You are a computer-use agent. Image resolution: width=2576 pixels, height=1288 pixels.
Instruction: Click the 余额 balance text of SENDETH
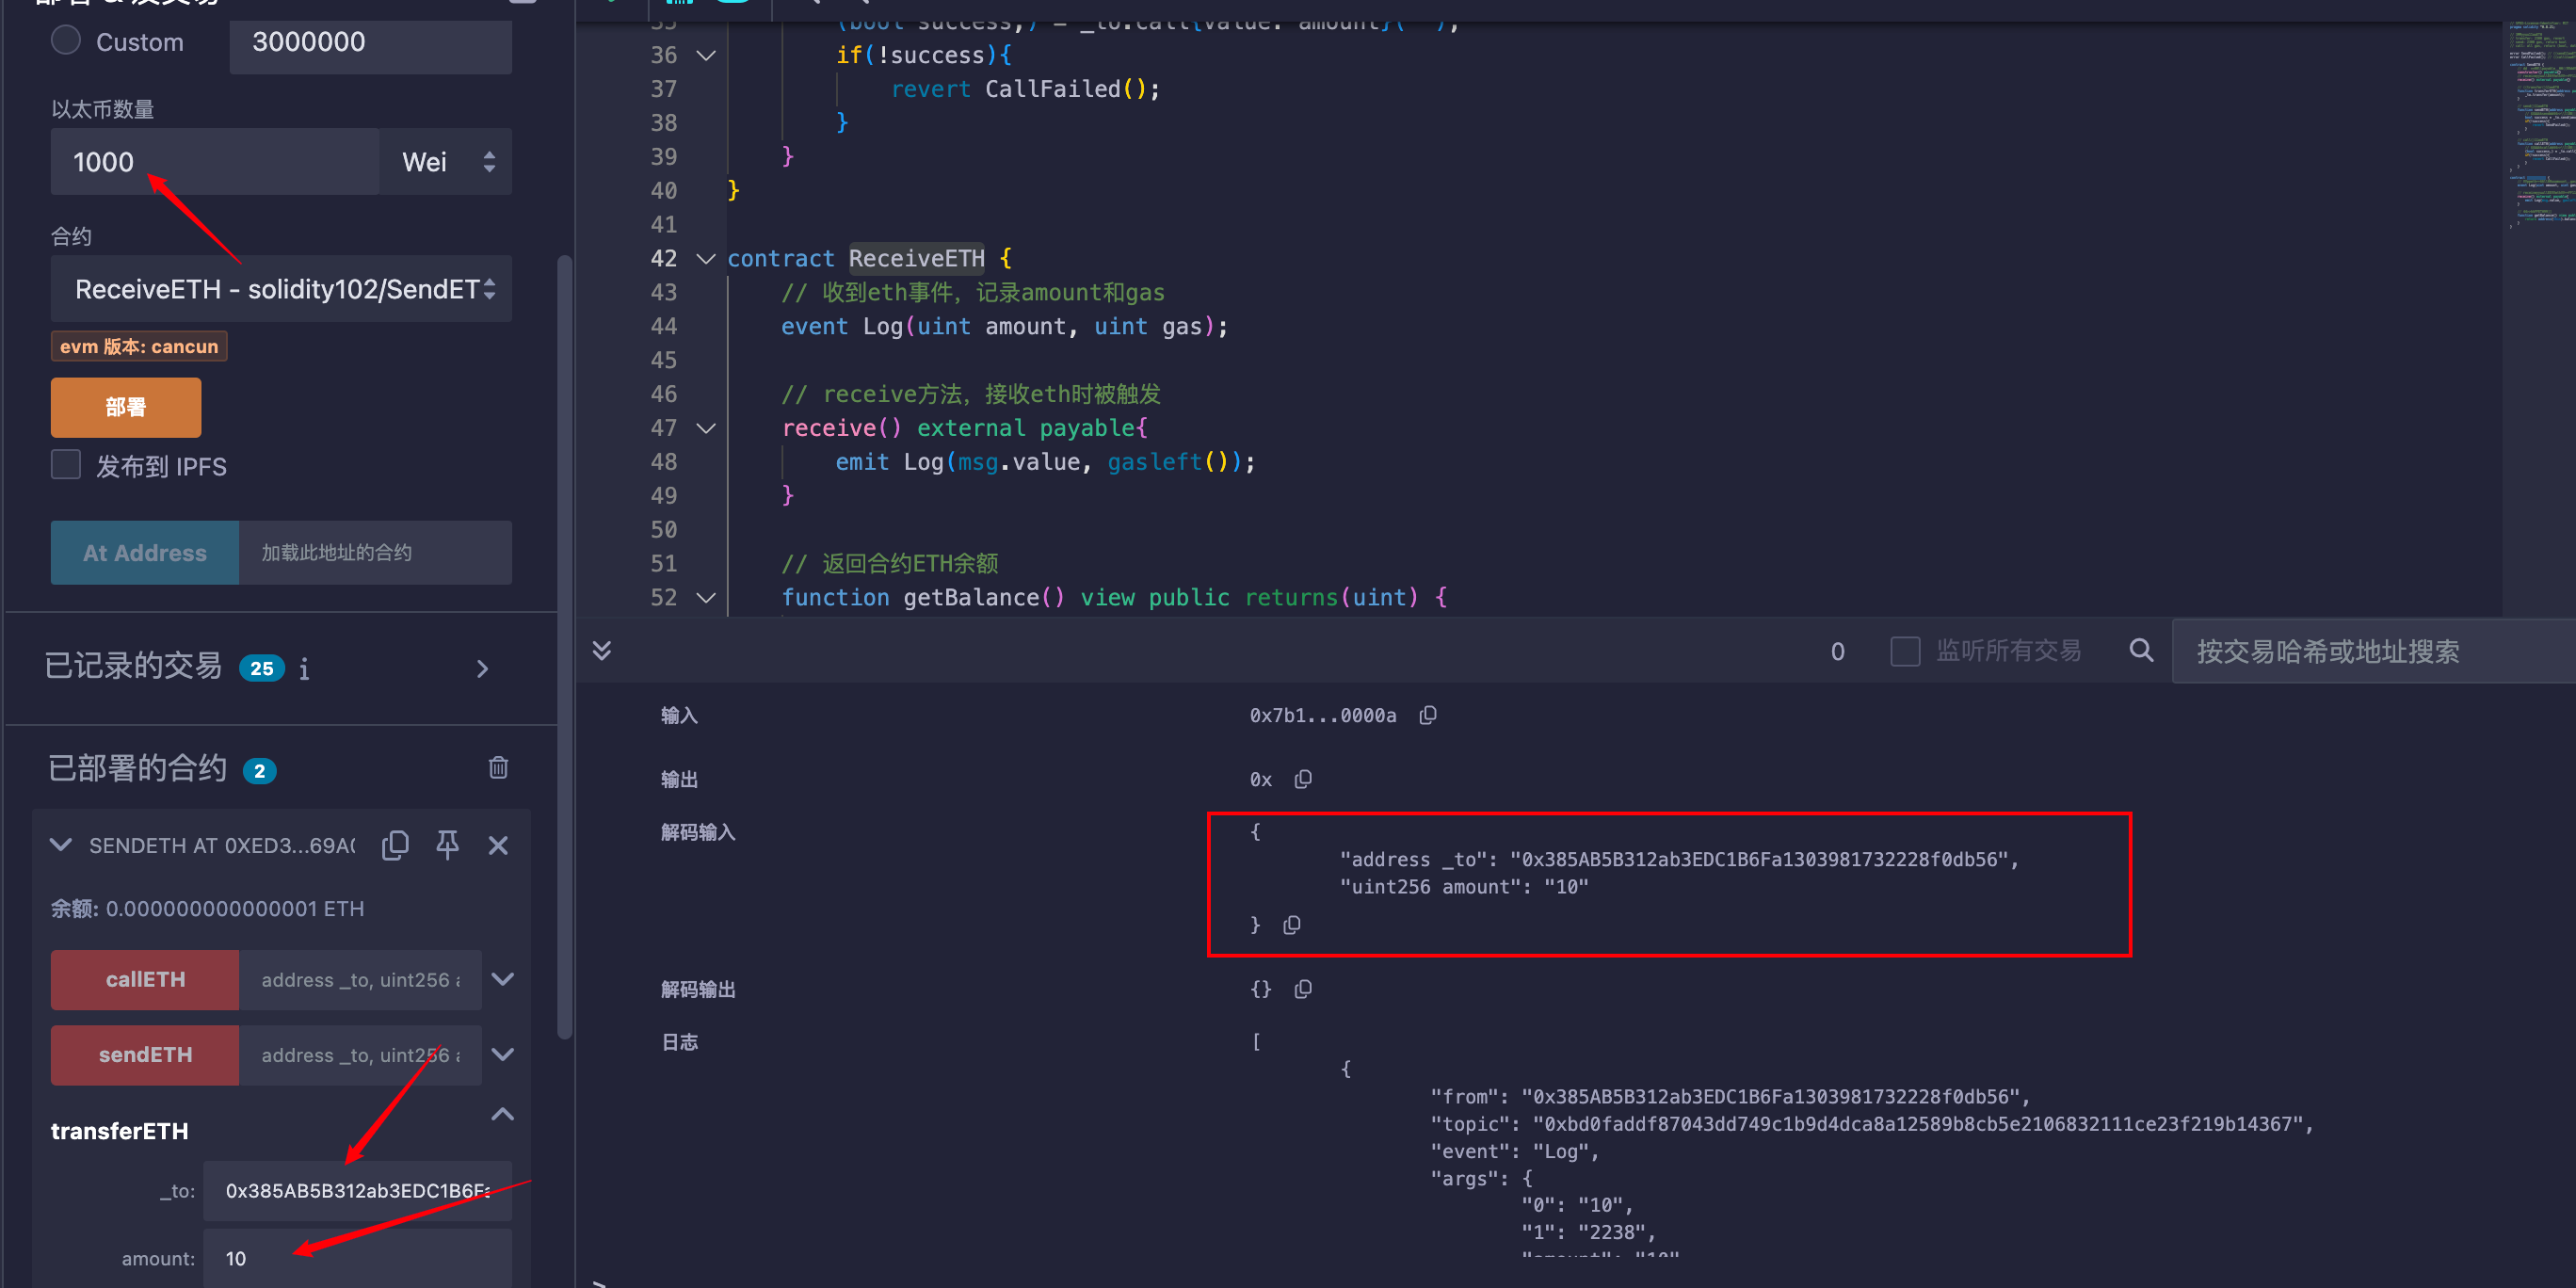[x=208, y=908]
